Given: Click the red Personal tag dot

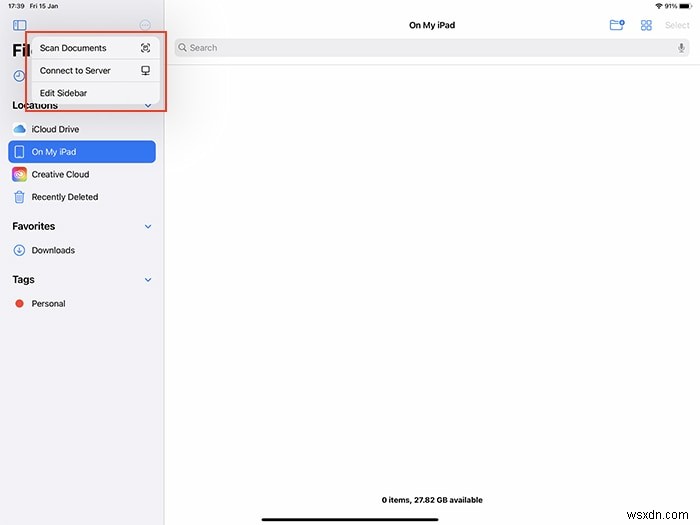Looking at the screenshot, I should click(x=19, y=304).
